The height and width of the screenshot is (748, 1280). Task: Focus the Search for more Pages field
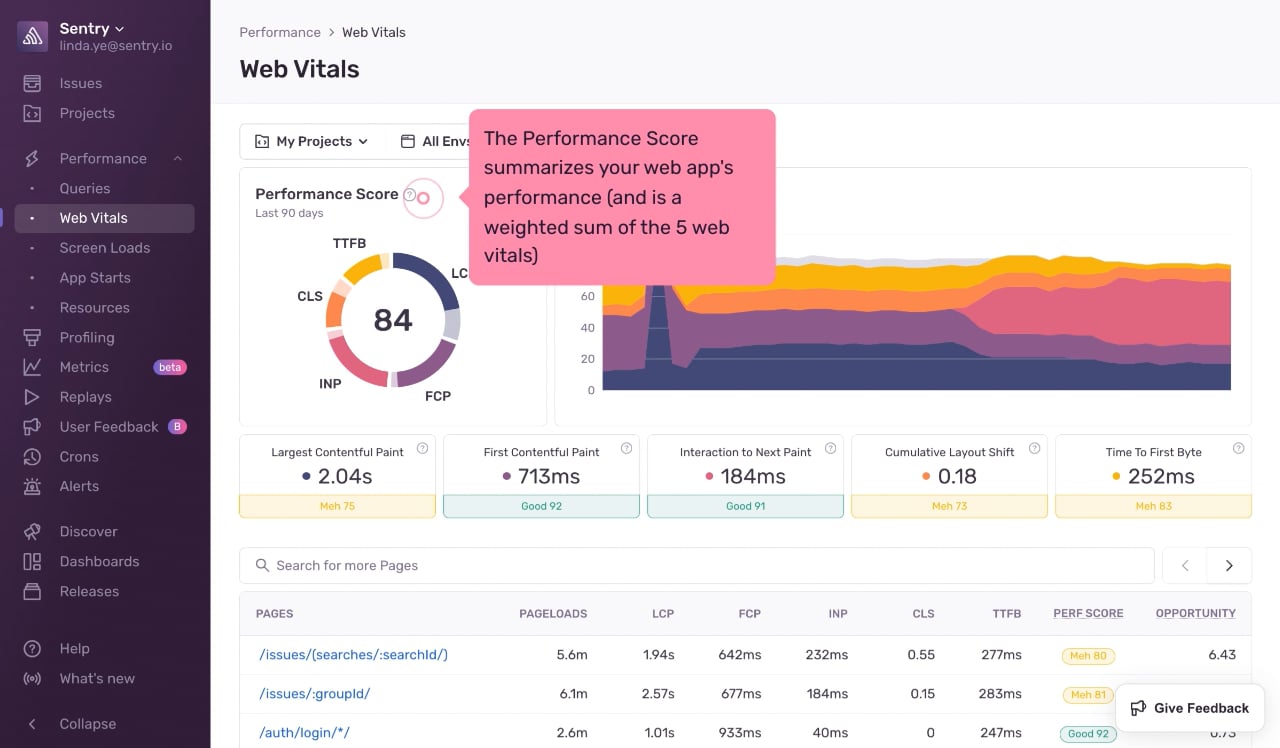(696, 566)
